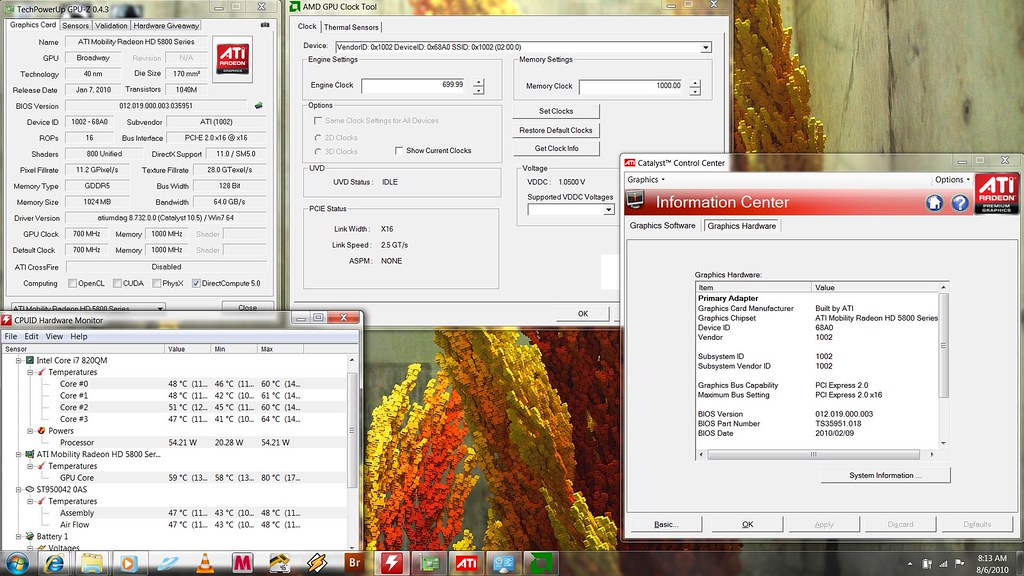The width and height of the screenshot is (1024, 576).
Task: Collapse the Intel Core i7 820QM node
Action: point(19,360)
